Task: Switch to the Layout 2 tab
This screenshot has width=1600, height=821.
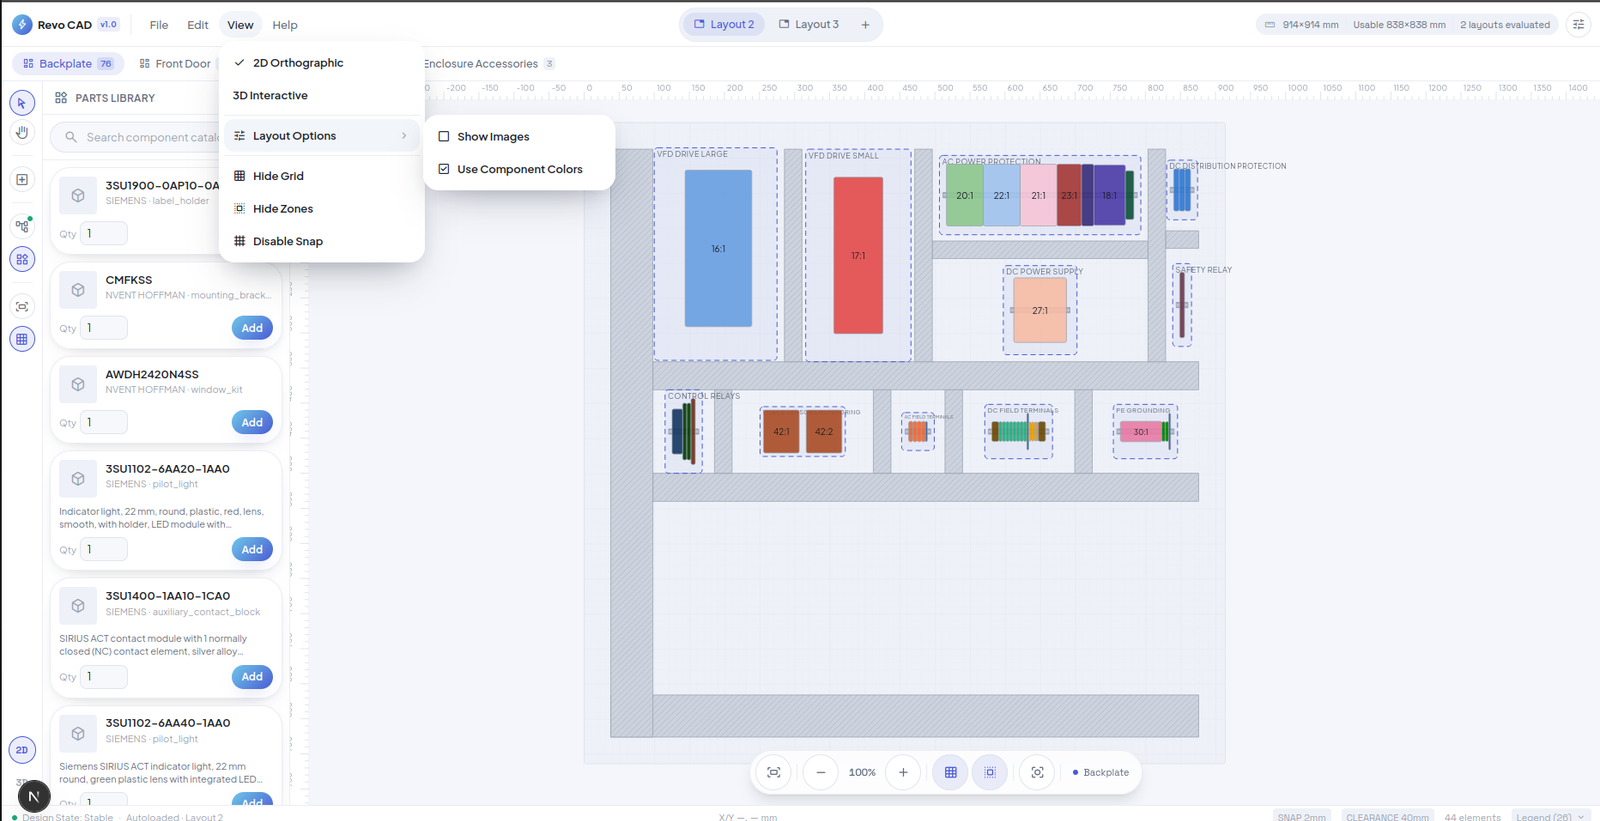Action: [724, 24]
